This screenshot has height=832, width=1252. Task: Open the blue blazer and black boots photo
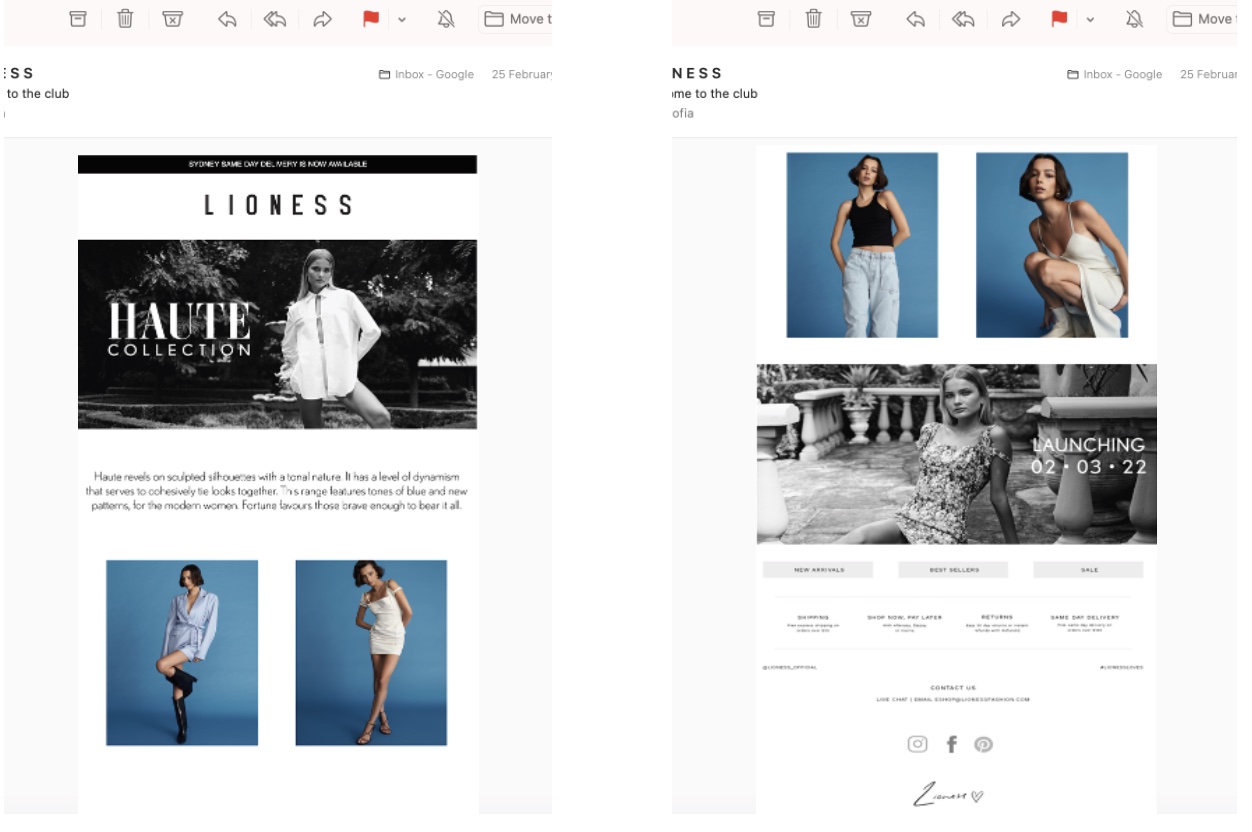click(182, 653)
